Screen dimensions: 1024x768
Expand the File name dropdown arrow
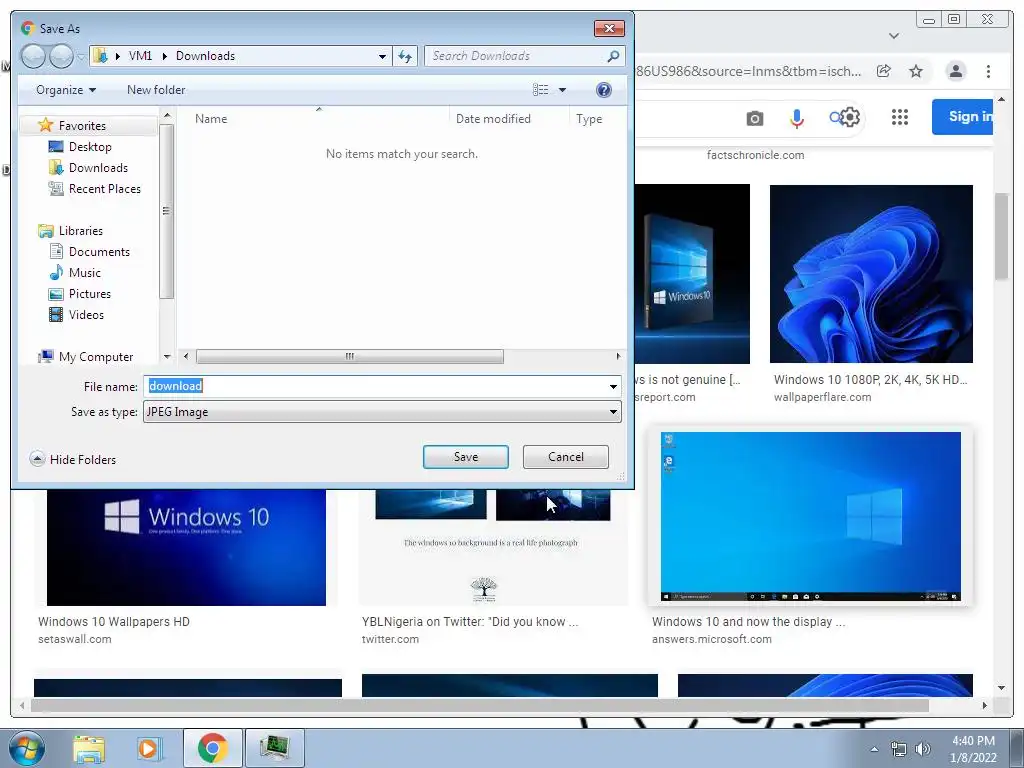click(x=613, y=387)
